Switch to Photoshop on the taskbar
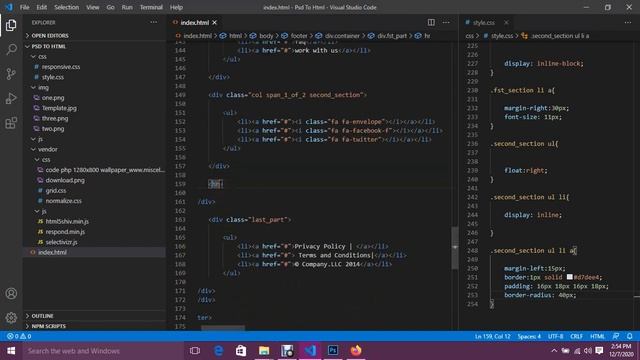Viewport: 640px width, 360px height. click(x=333, y=351)
